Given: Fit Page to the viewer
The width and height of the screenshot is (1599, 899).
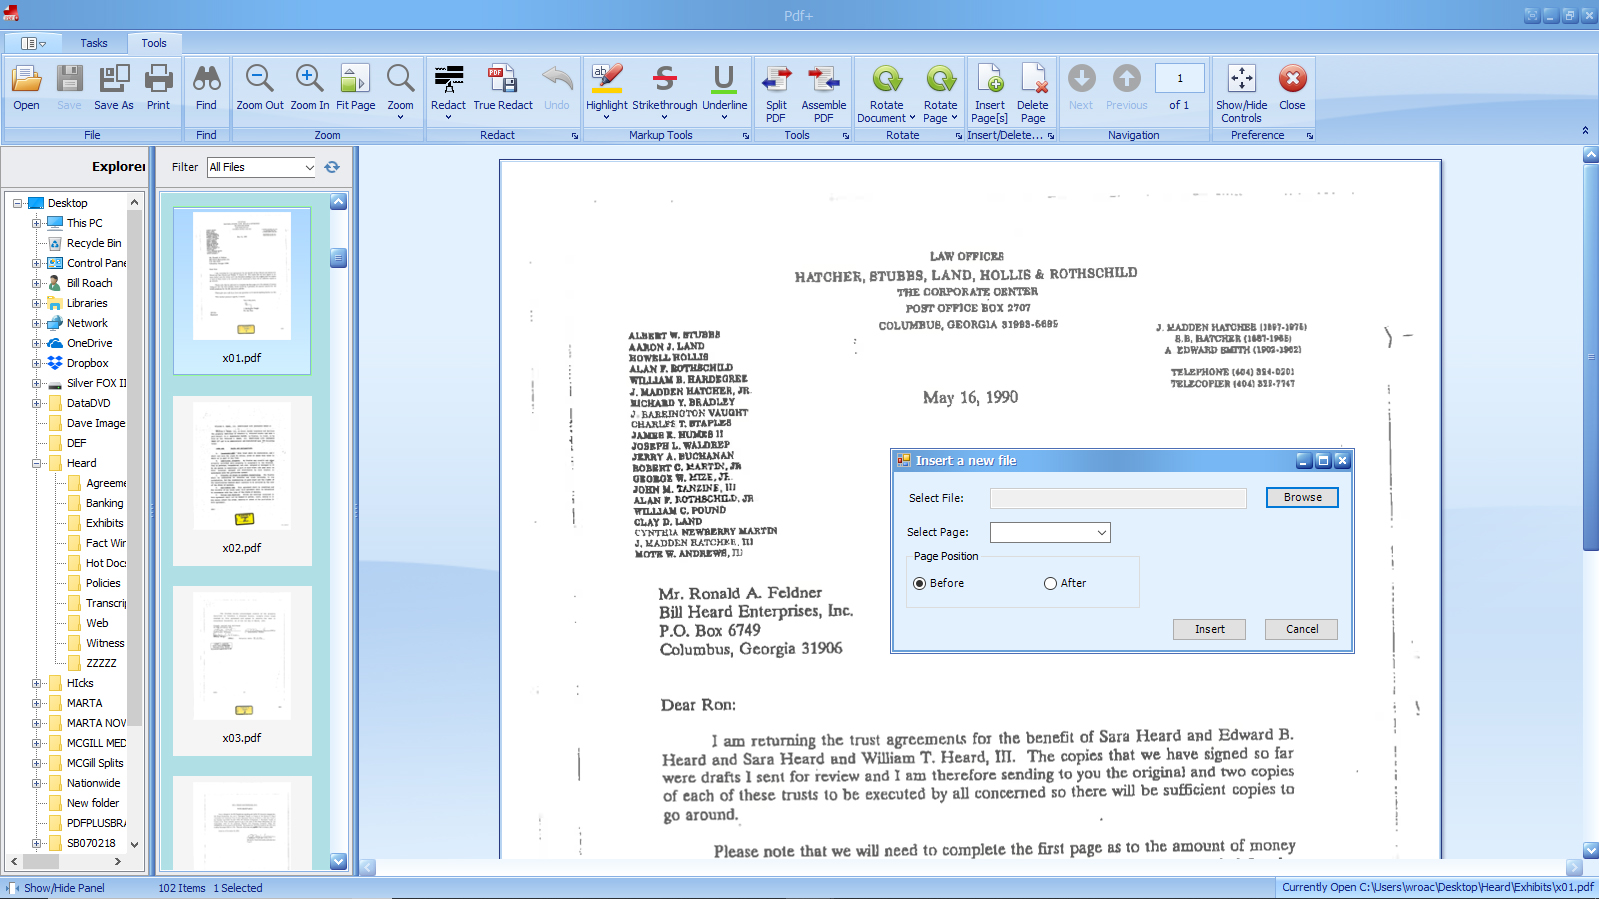Looking at the screenshot, I should point(356,87).
